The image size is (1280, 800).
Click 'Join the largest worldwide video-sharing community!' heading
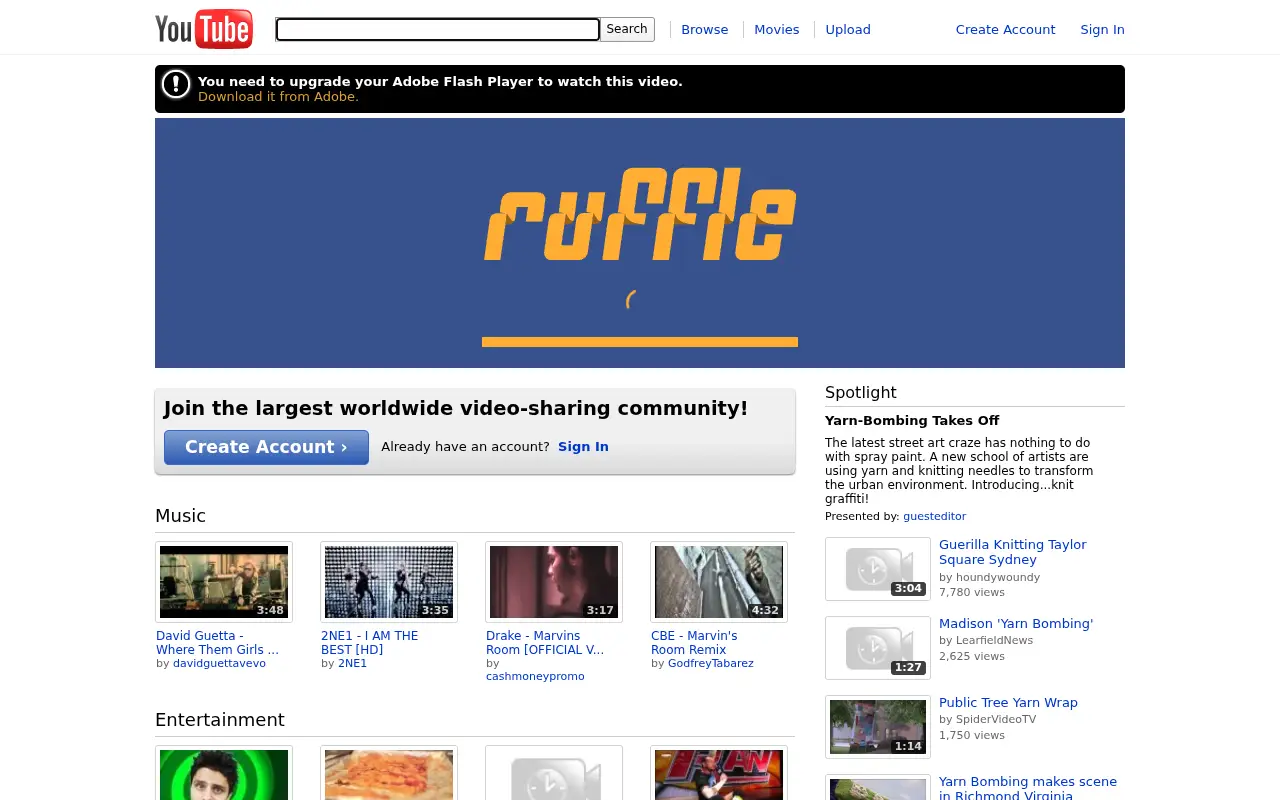point(456,408)
